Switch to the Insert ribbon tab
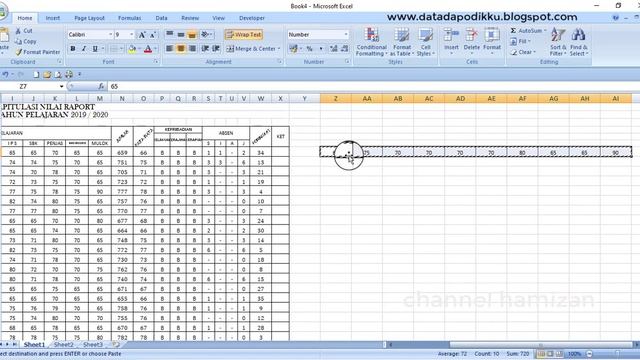Image resolution: width=640 pixels, height=360 pixels. click(x=53, y=18)
